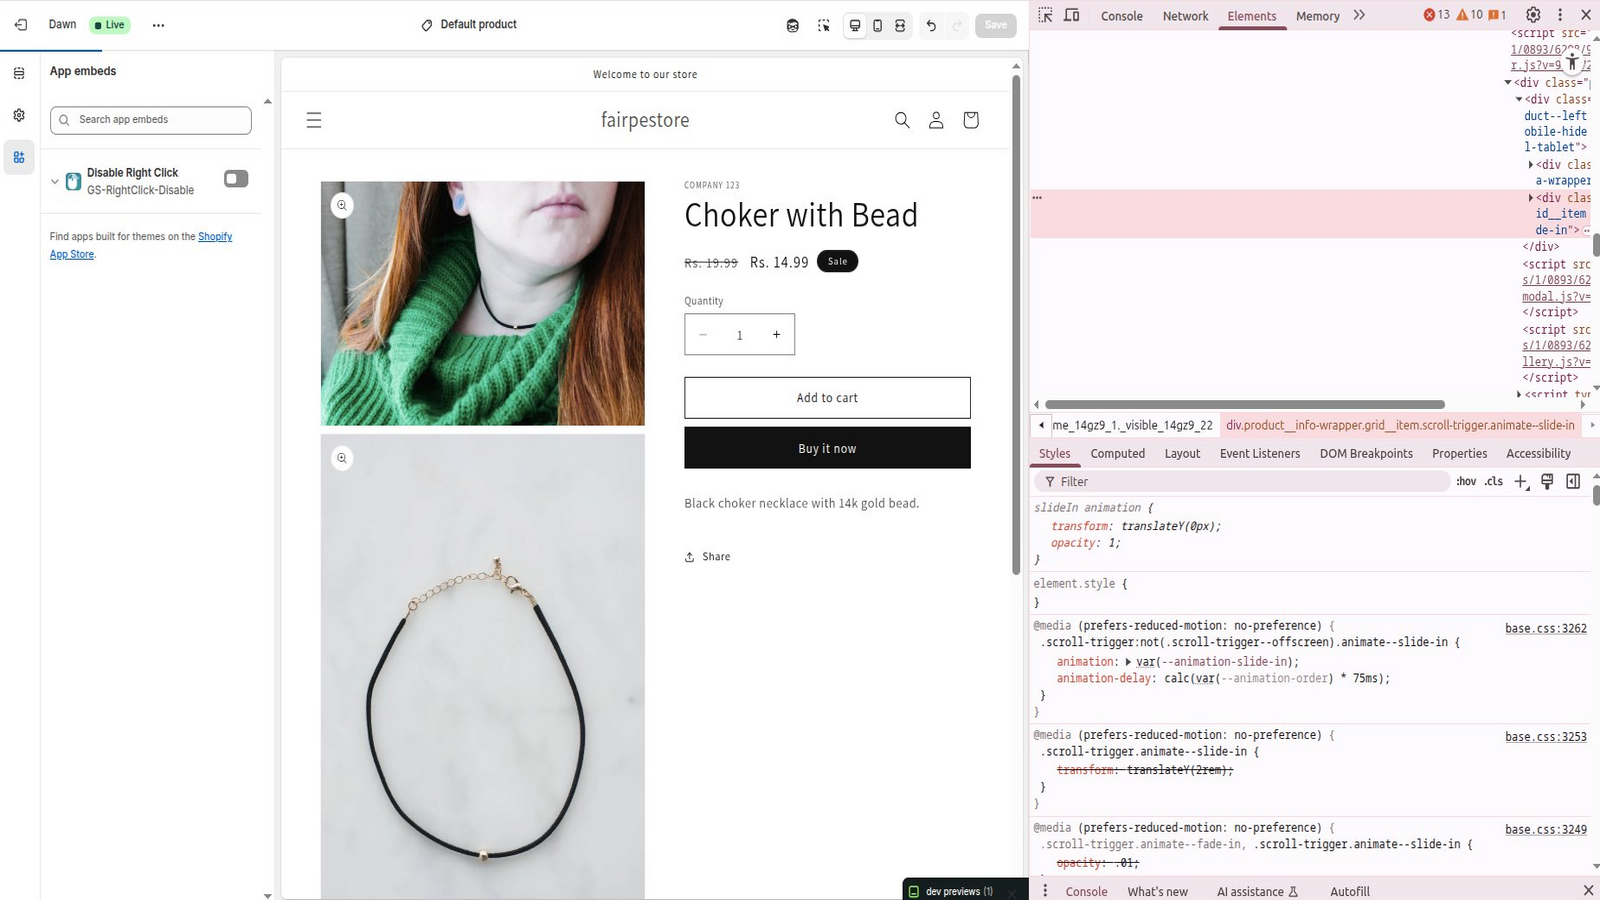Expand the highlighted div in the DOM tree
This screenshot has width=1600, height=900.
[x=1531, y=198]
